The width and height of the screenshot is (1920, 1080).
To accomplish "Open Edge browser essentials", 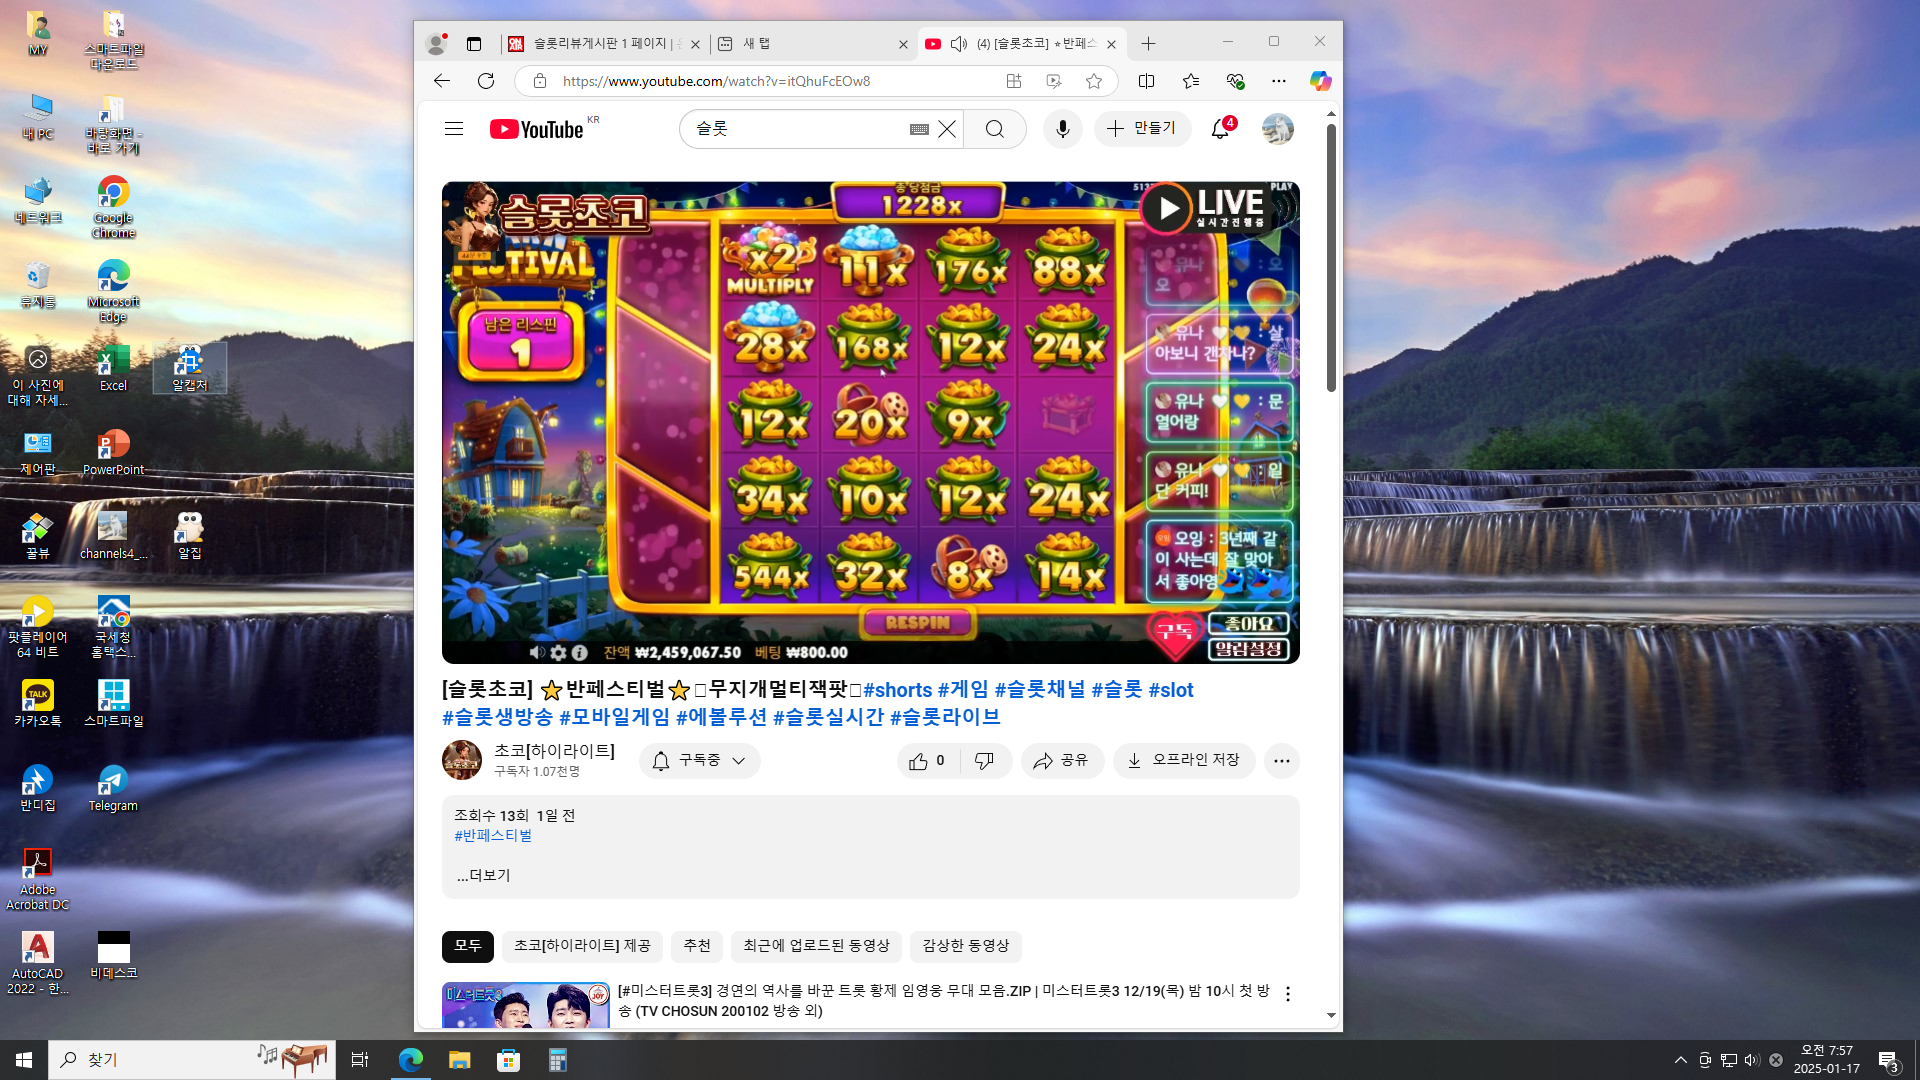I will pyautogui.click(x=1235, y=81).
